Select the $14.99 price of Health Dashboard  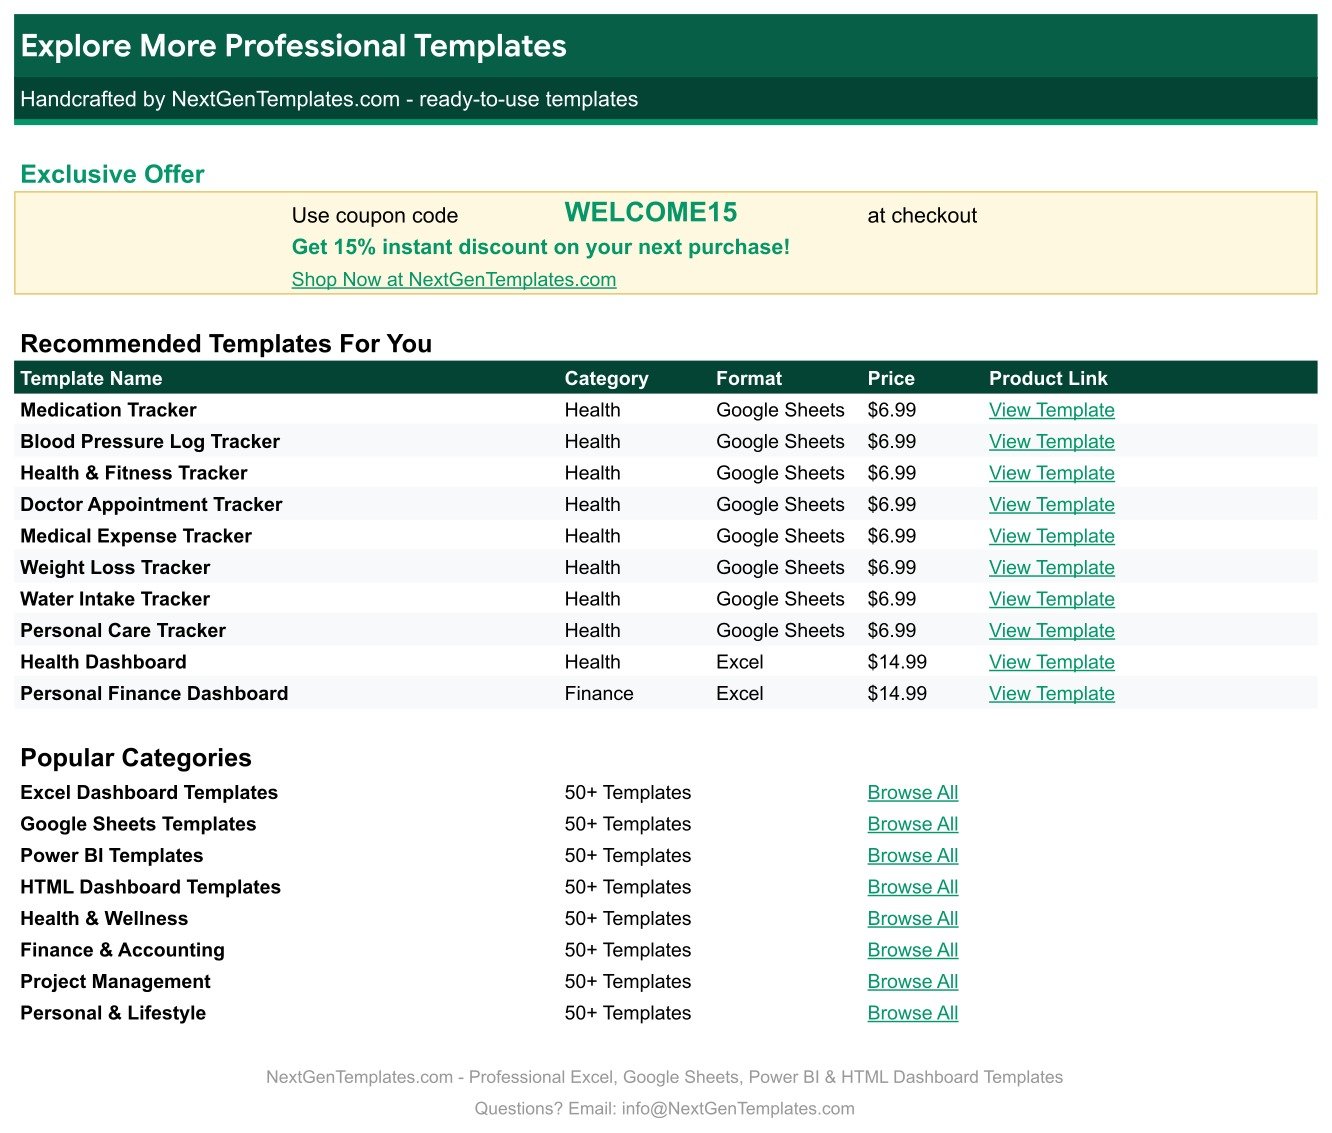(897, 662)
